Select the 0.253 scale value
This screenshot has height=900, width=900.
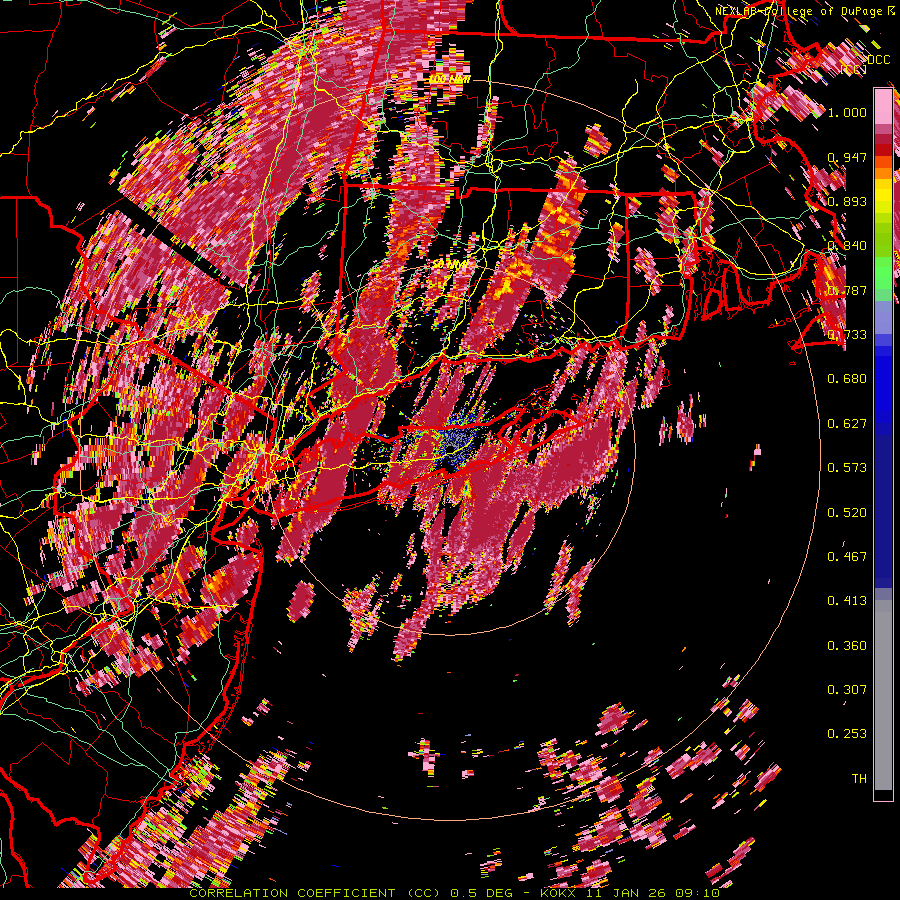click(x=847, y=734)
